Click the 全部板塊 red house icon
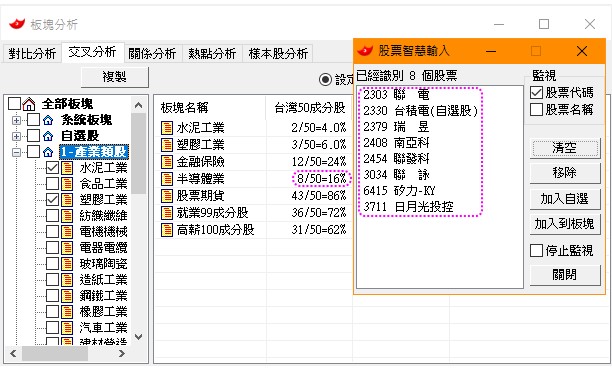This screenshot has height=369, width=612. tap(29, 104)
